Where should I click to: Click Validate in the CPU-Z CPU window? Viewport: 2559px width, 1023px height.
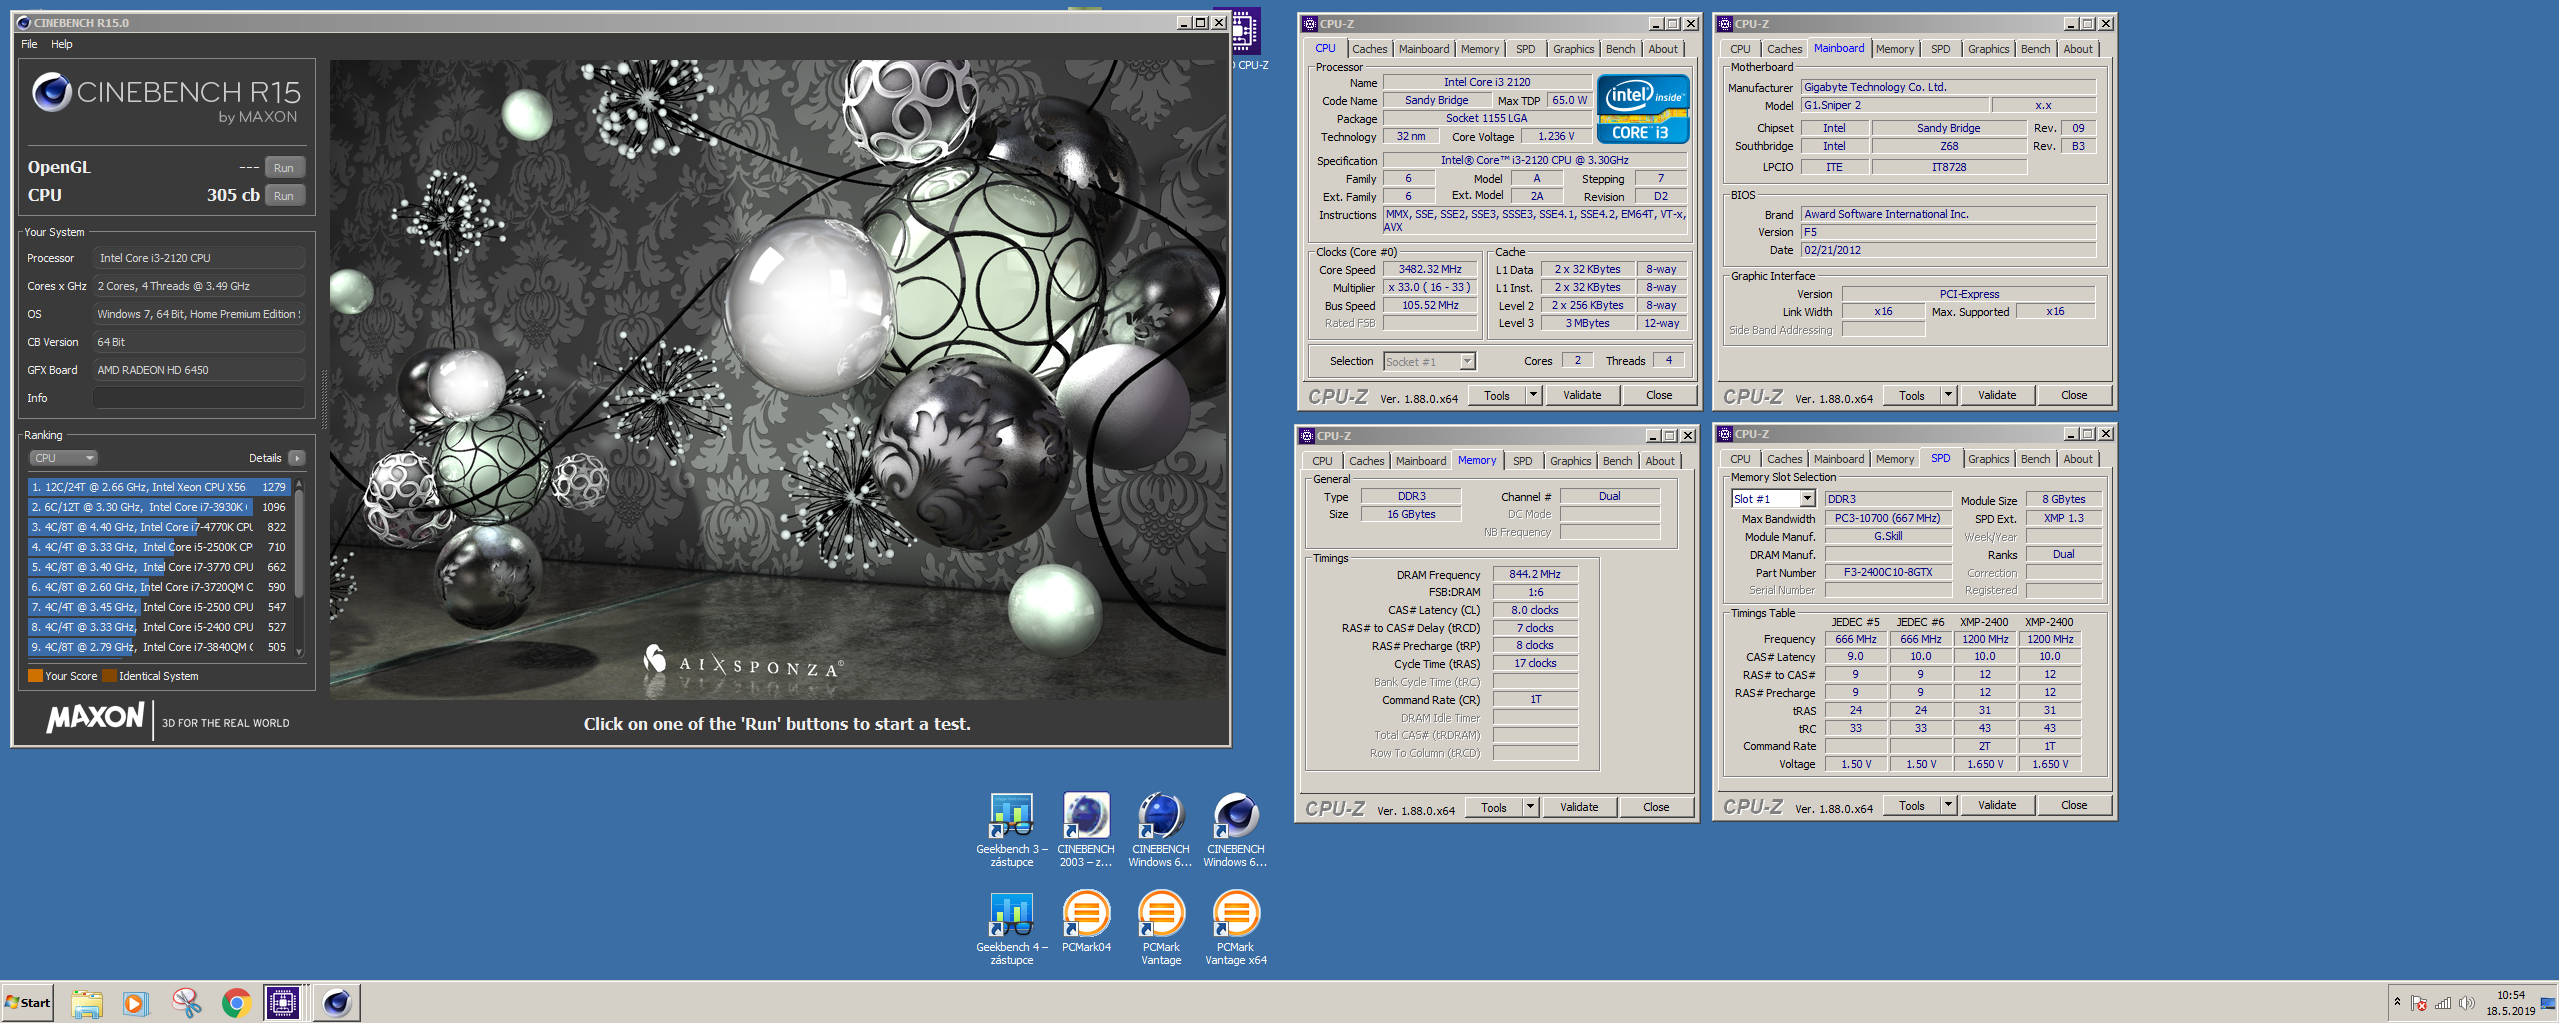pos(1582,395)
